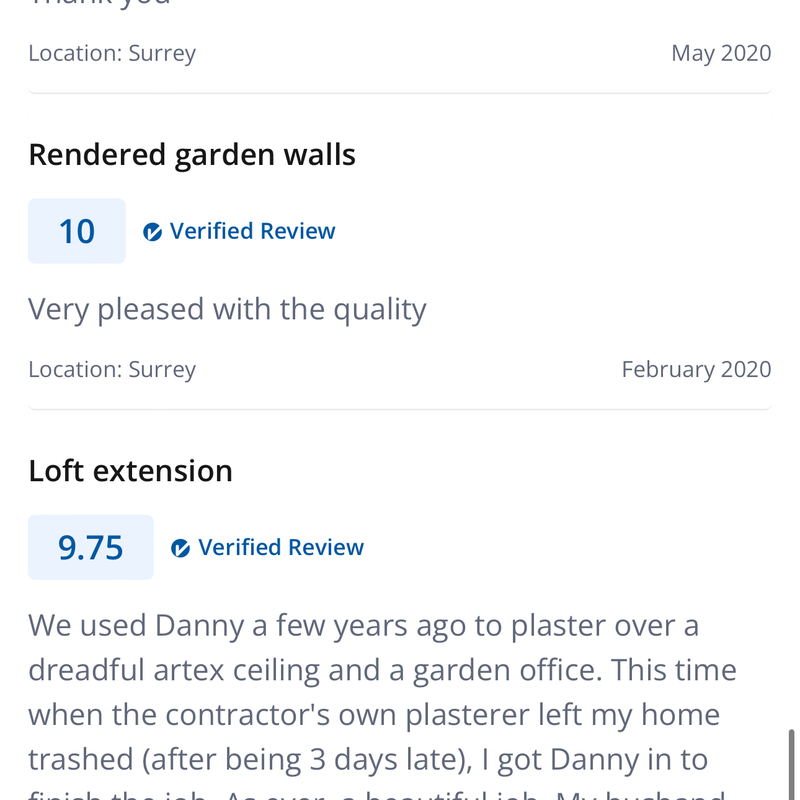Open Verified Review link under Loft extension

[x=281, y=548]
